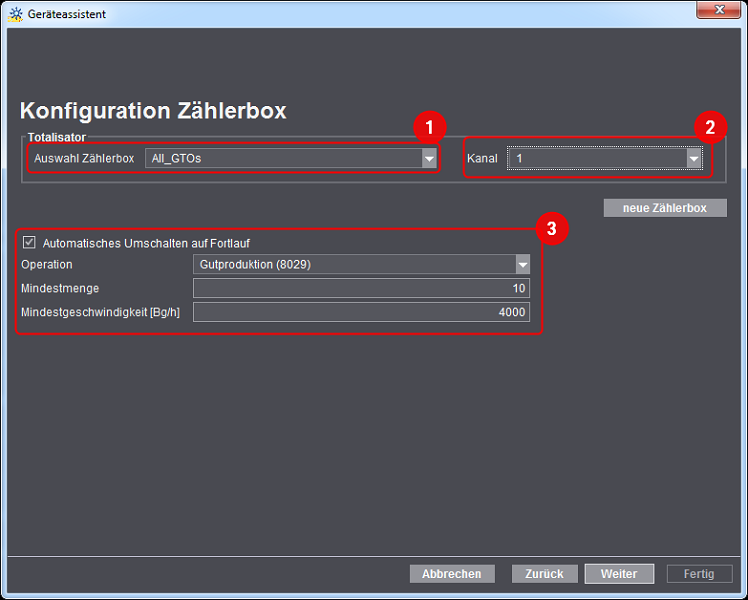
Task: Click the Konfiguration Zählerbox heading
Action: [153, 111]
